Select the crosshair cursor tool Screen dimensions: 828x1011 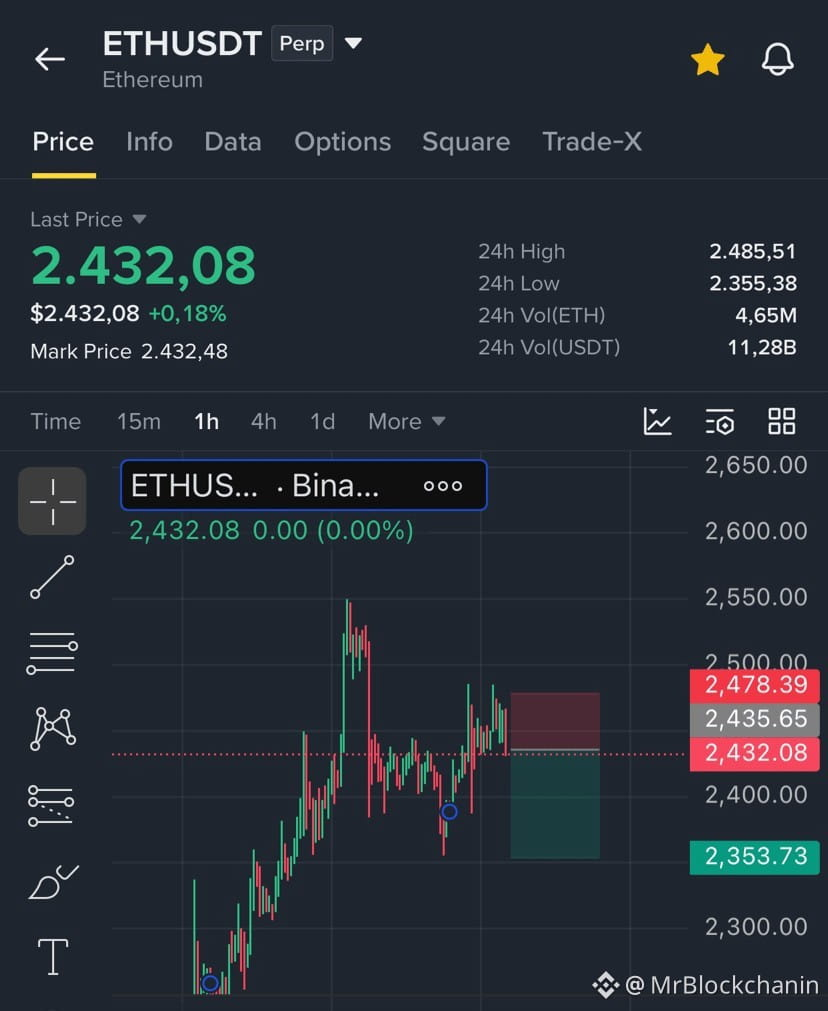(x=52, y=501)
